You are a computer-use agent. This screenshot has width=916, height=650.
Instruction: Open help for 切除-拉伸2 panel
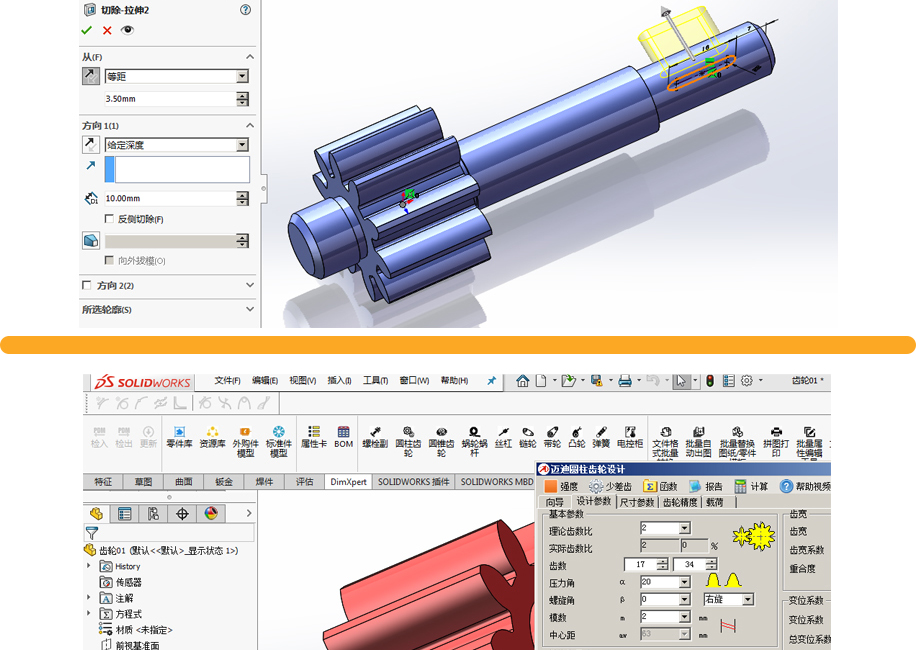pos(245,10)
